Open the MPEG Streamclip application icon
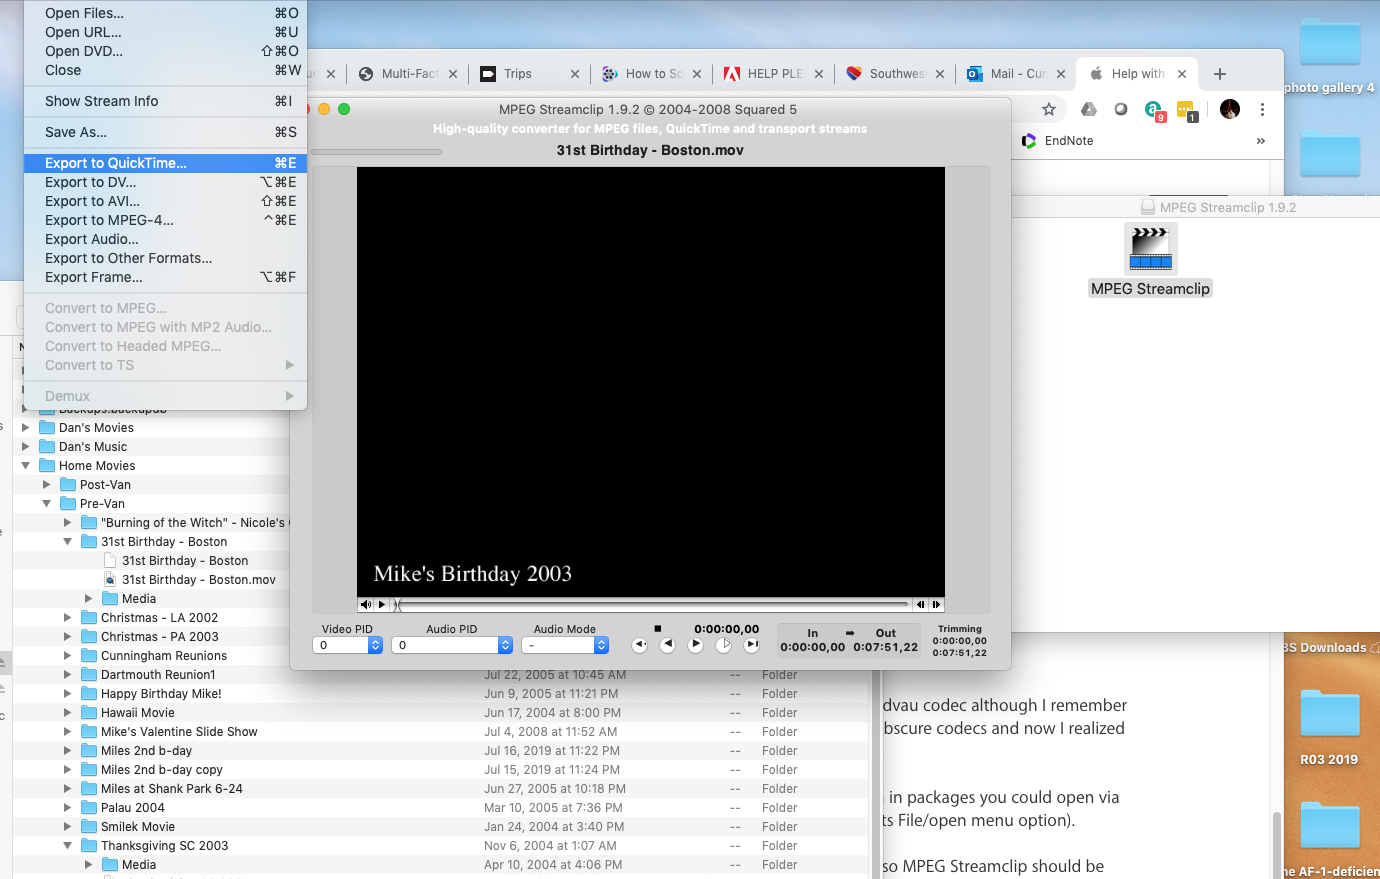This screenshot has width=1380, height=879. click(x=1151, y=249)
